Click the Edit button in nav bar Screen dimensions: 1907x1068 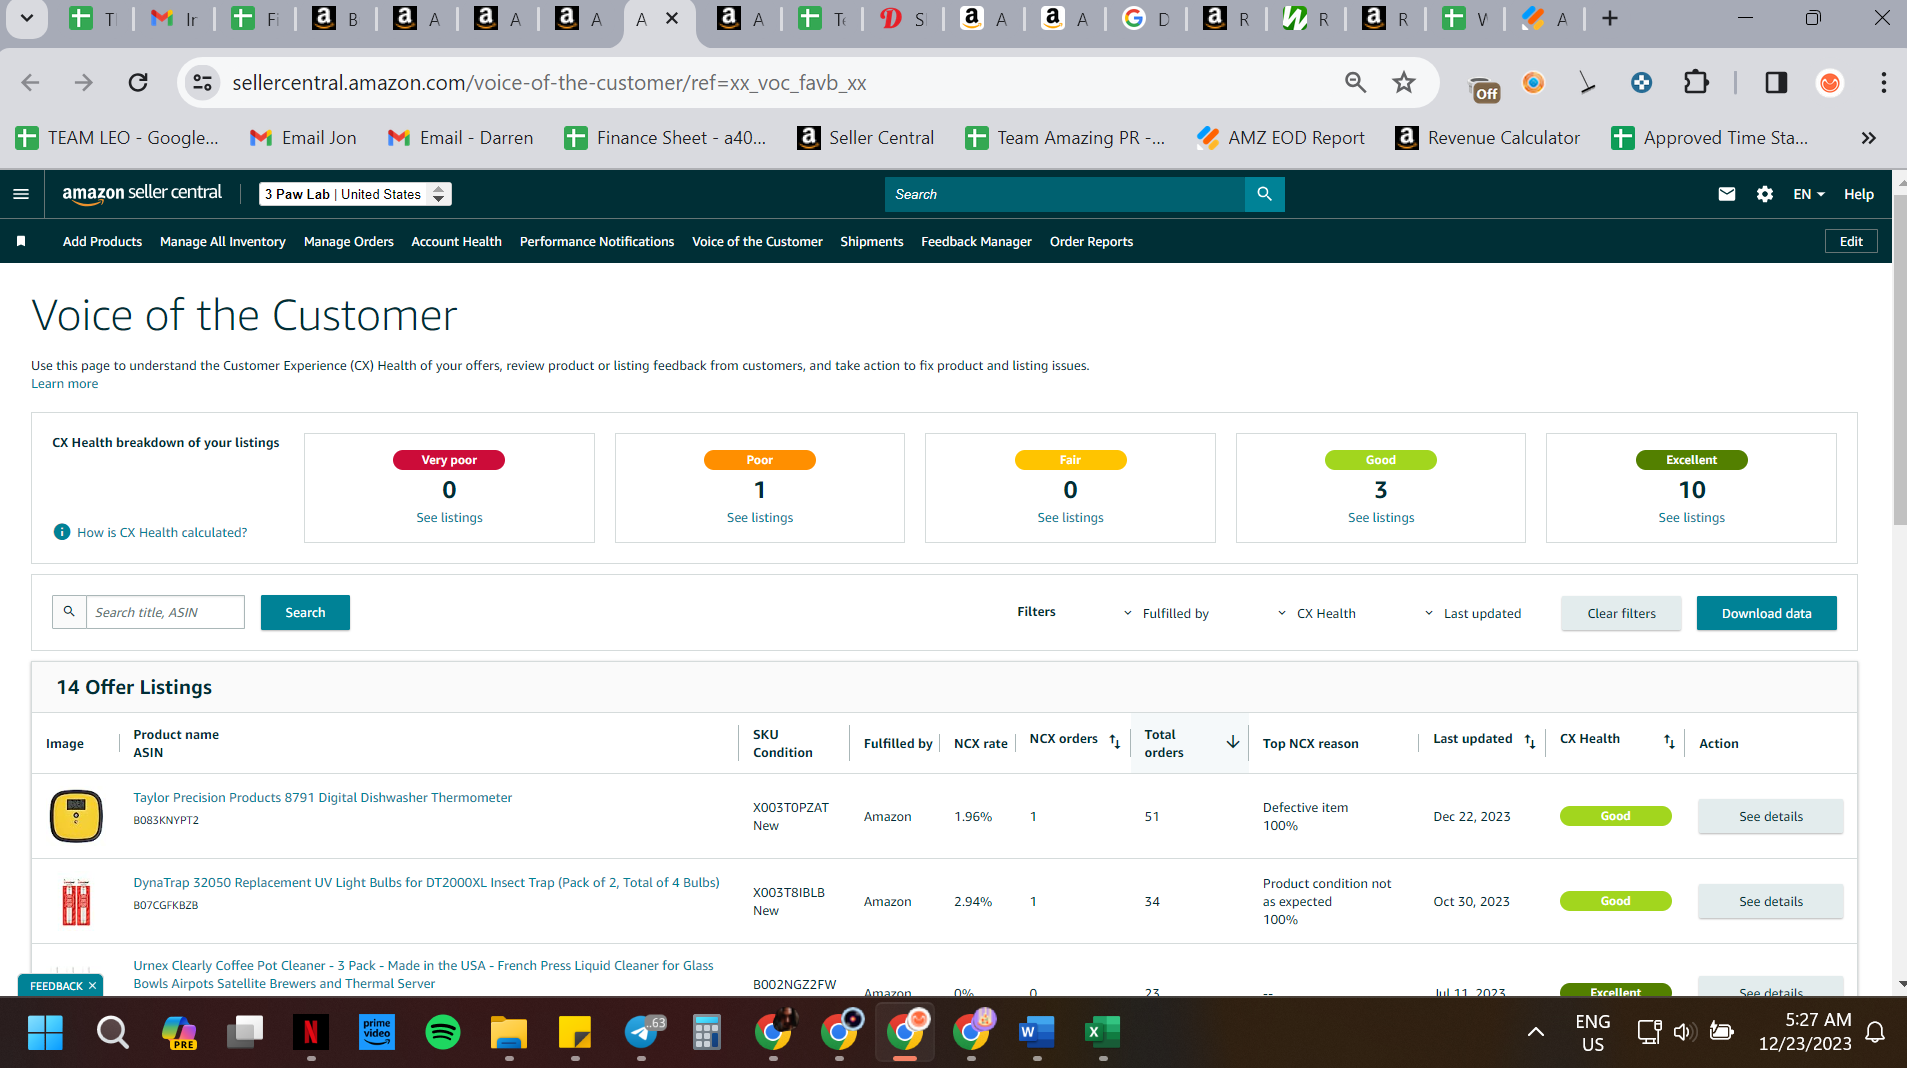1851,241
